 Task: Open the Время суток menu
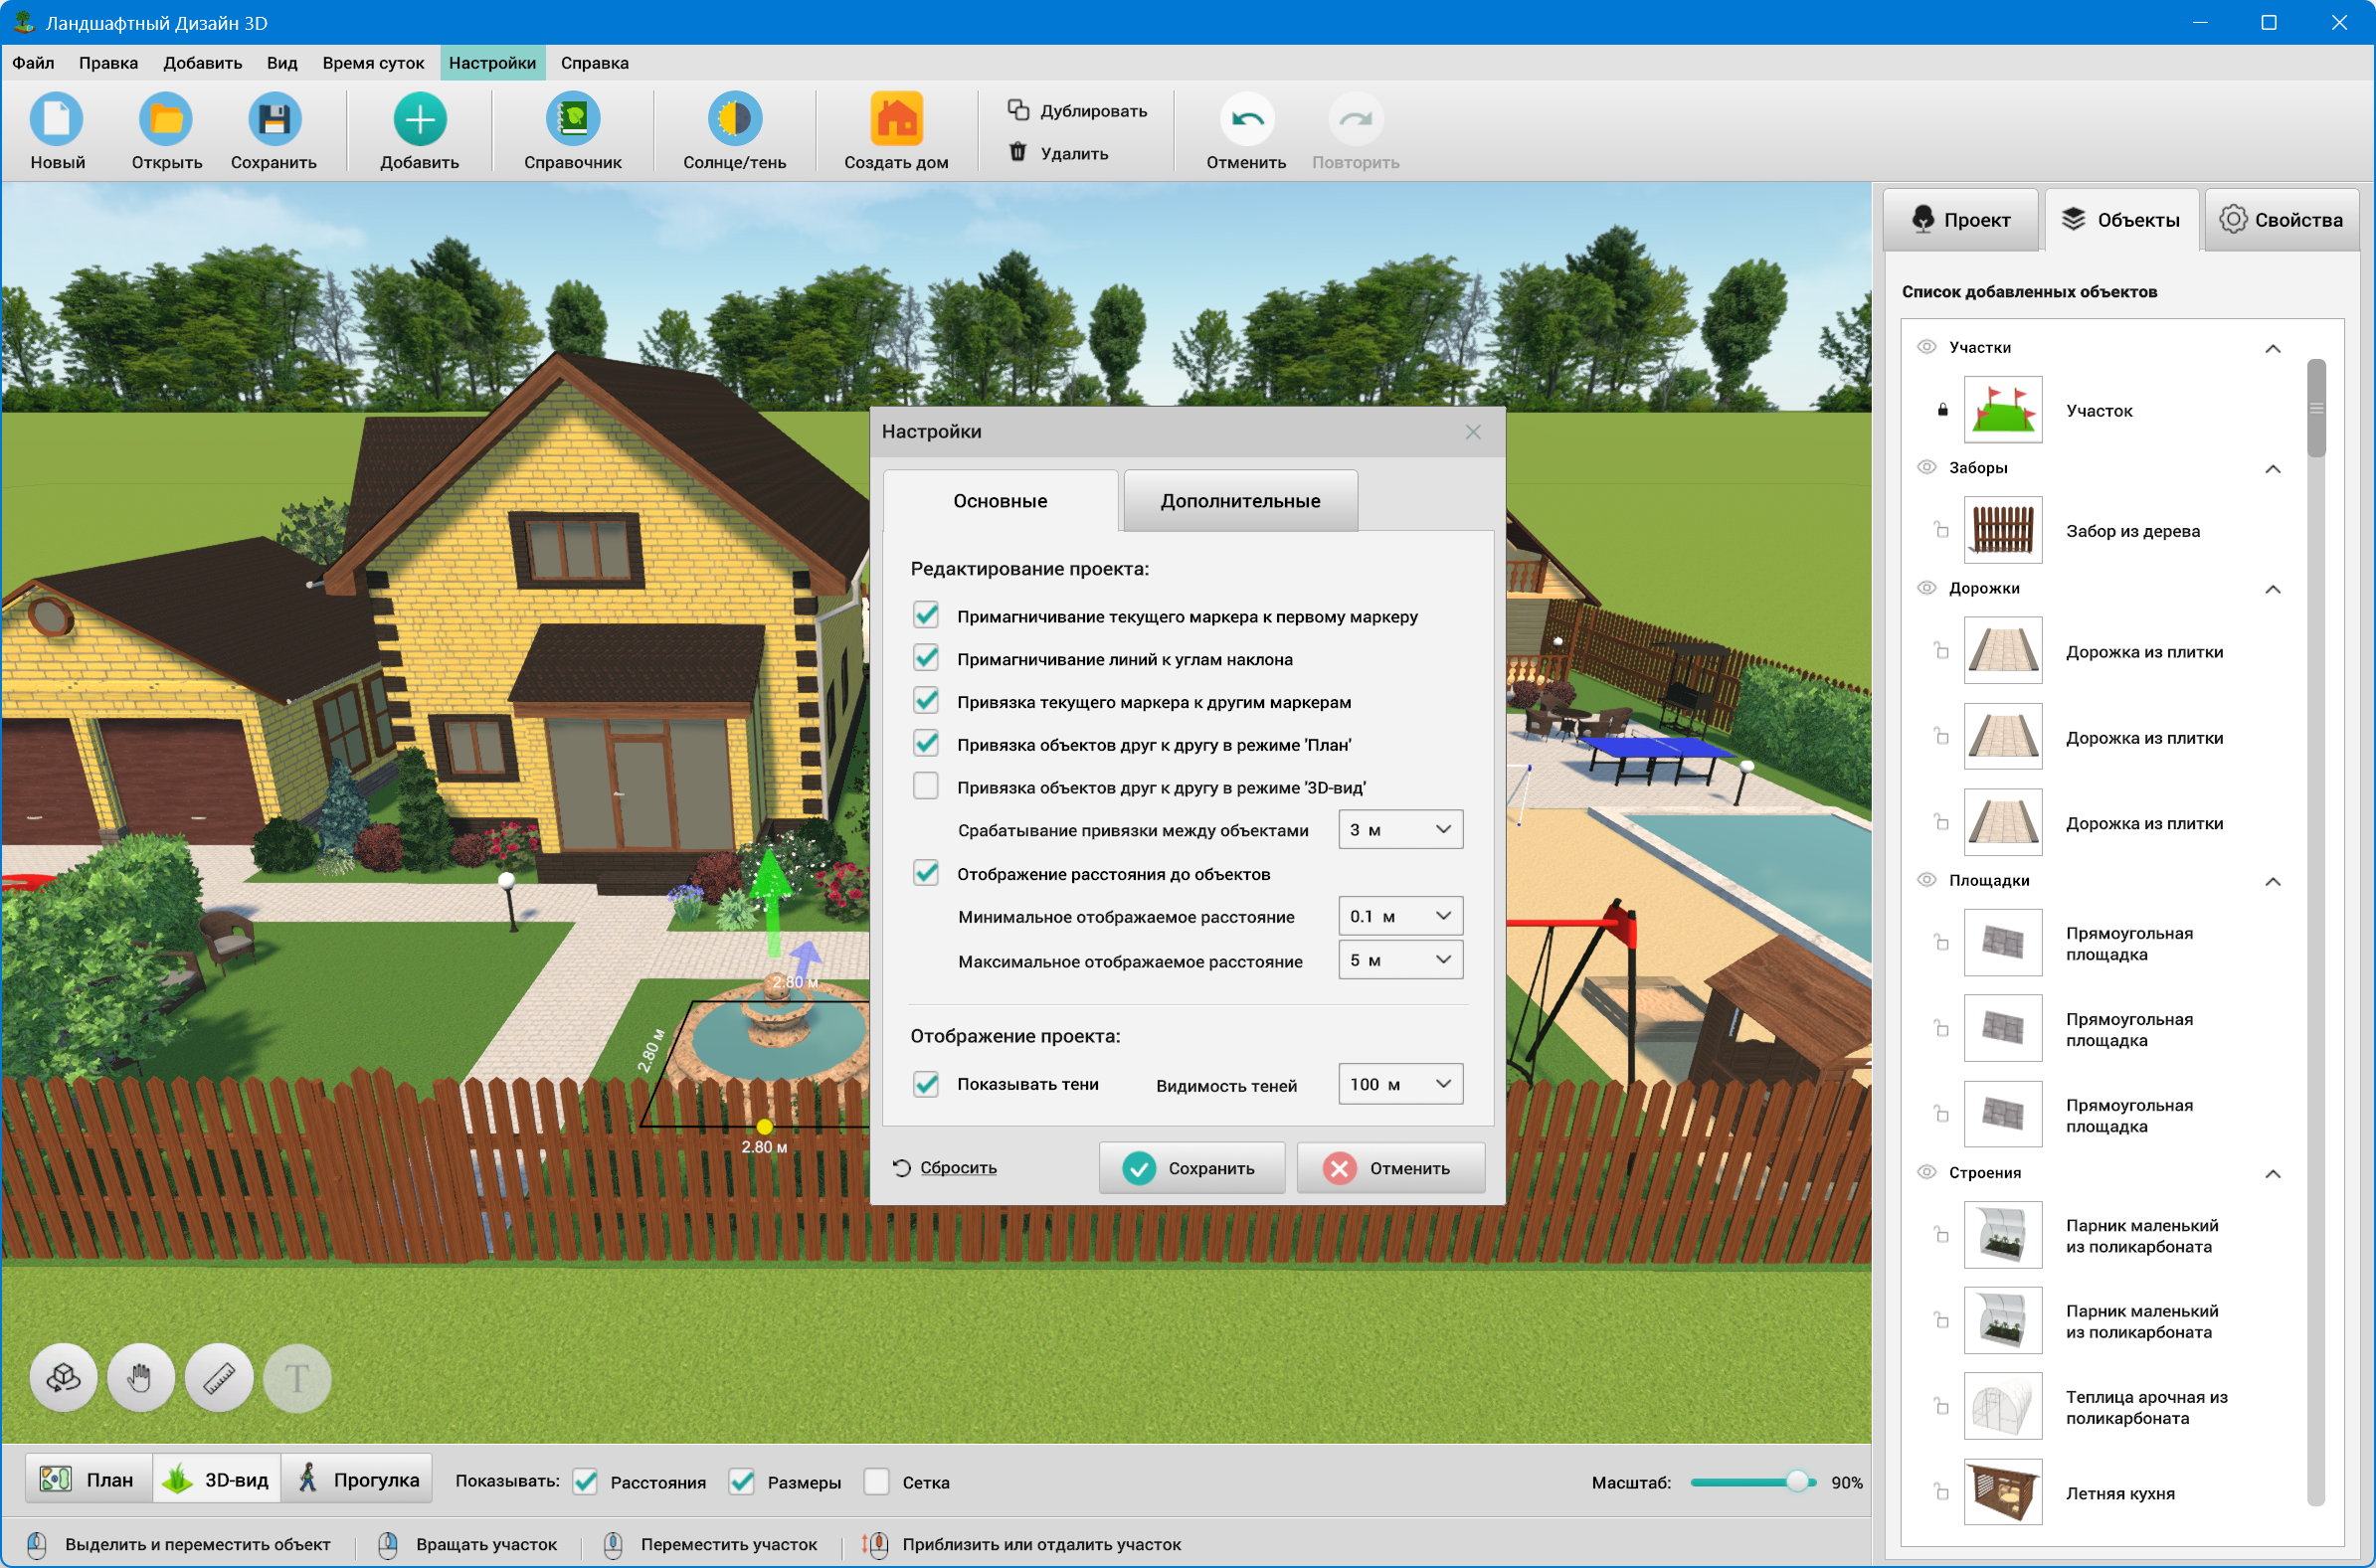[x=373, y=63]
